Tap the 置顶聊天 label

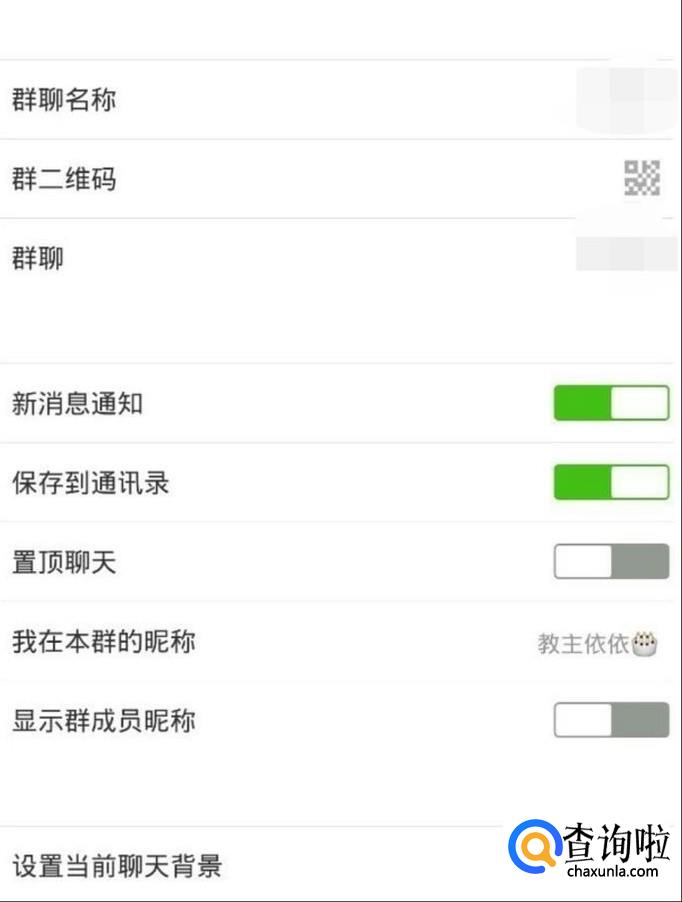(64, 562)
